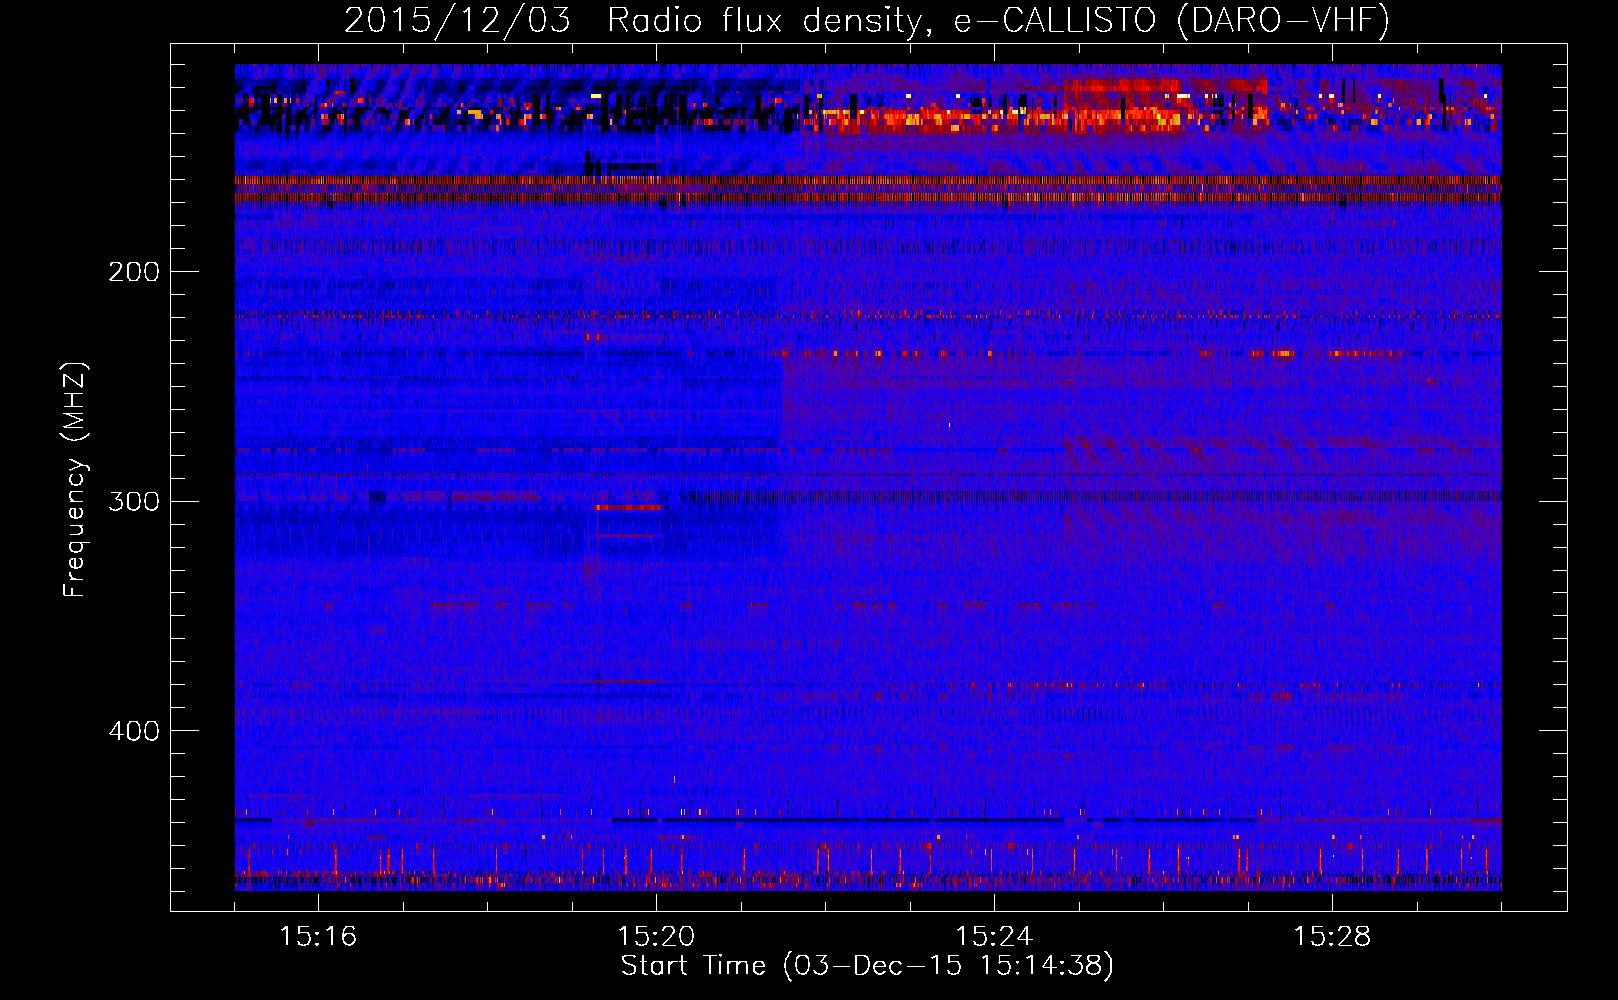Click the 15:16 time tick label
This screenshot has width=1618, height=1000.
[x=318, y=936]
